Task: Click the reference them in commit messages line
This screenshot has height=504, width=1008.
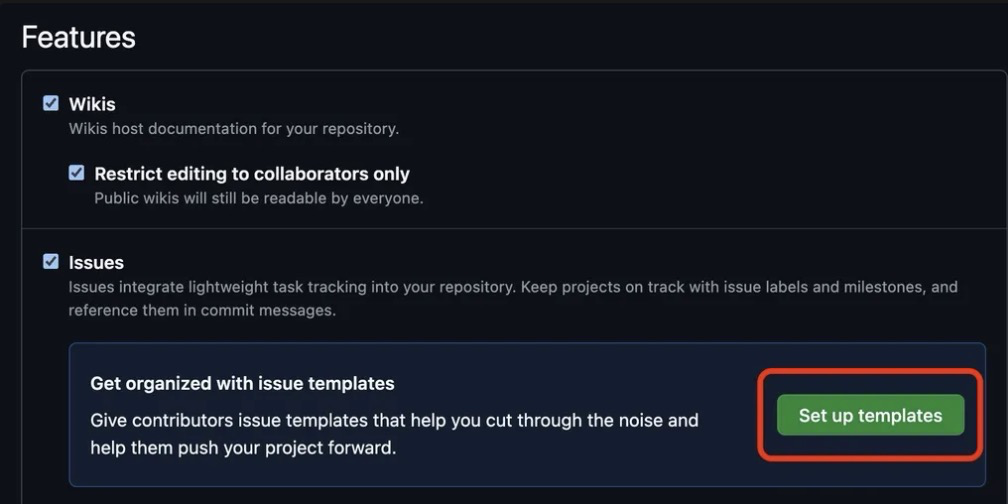Action: tap(202, 310)
